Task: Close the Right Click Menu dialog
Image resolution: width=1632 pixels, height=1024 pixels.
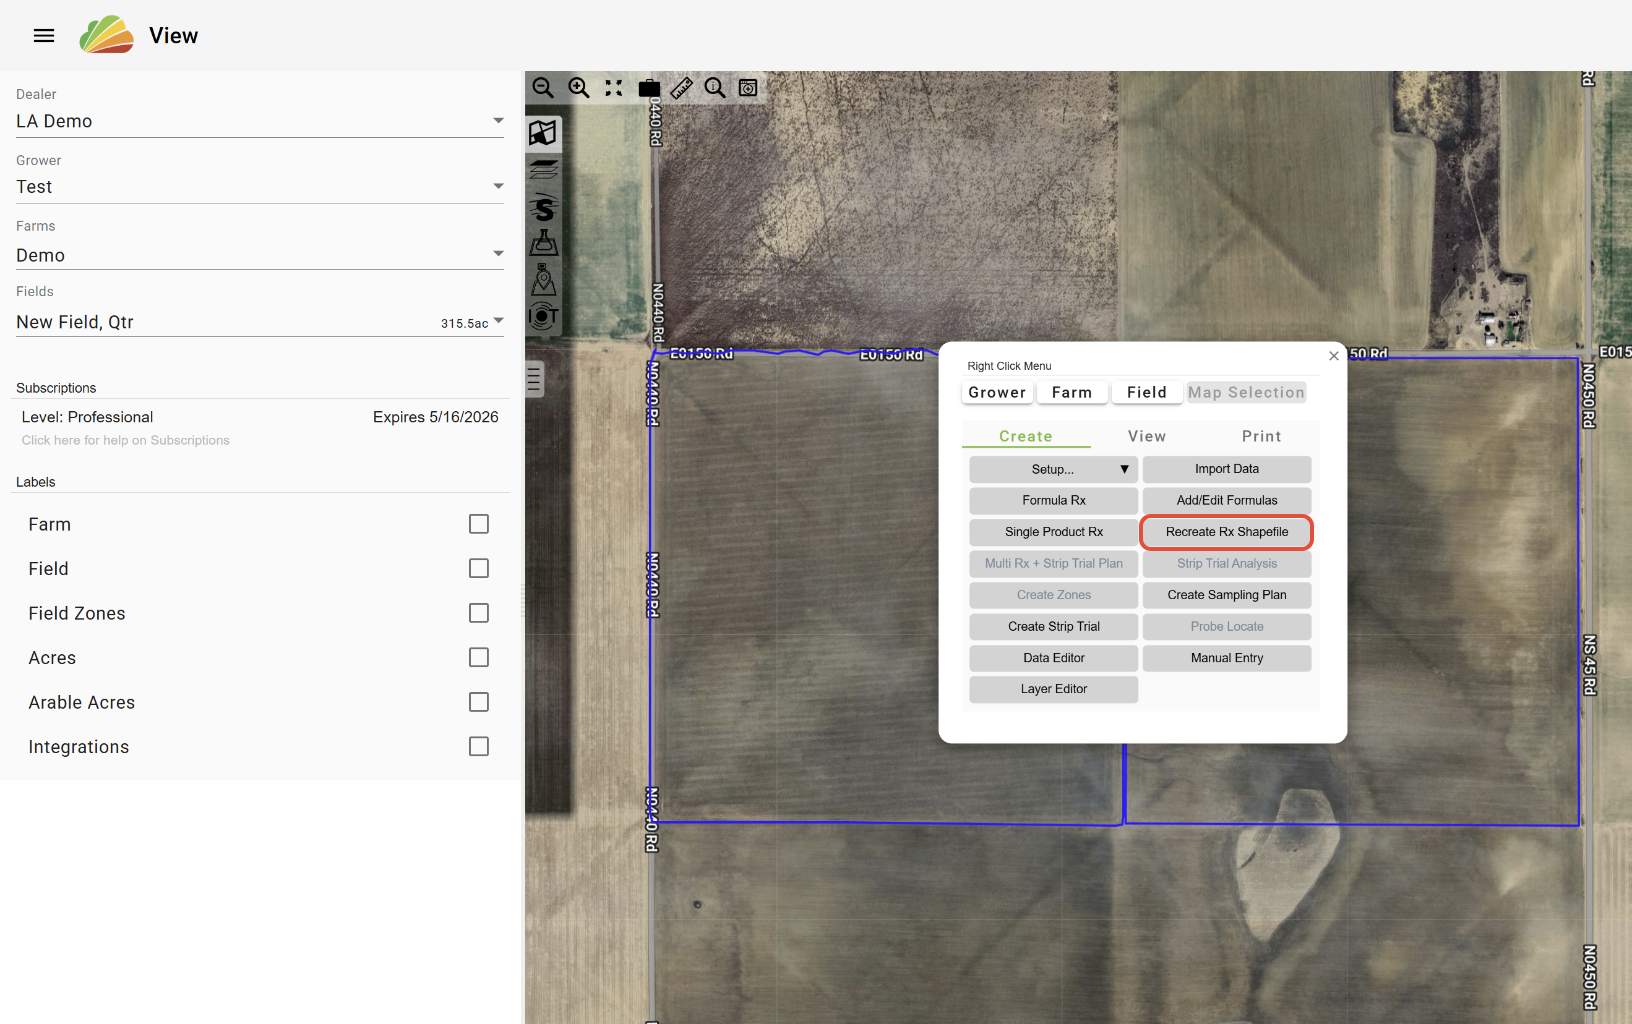Action: pos(1333,356)
